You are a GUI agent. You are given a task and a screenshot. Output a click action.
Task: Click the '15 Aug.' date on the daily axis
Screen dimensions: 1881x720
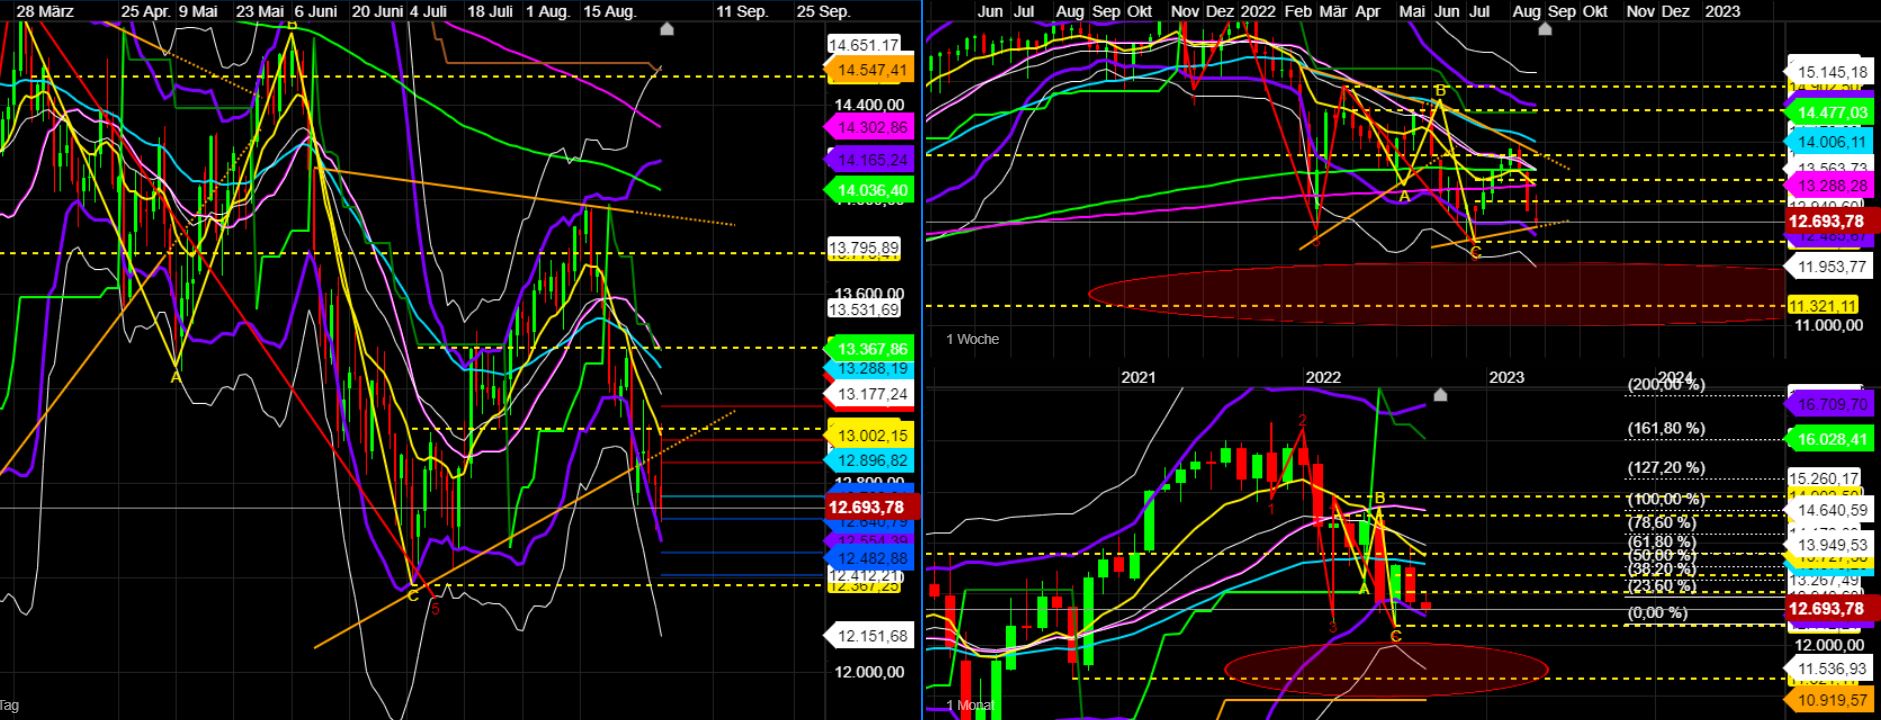point(609,11)
